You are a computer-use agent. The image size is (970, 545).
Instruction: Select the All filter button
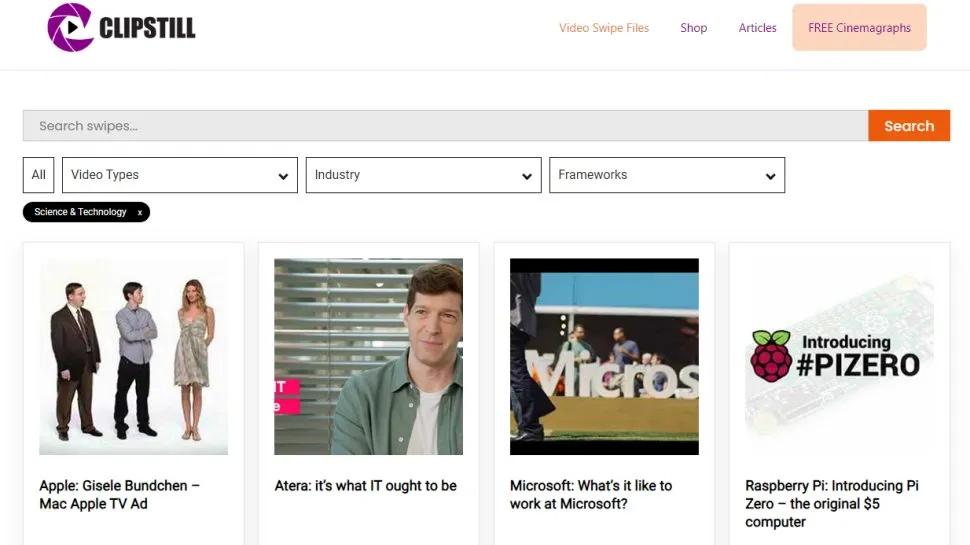pos(39,175)
